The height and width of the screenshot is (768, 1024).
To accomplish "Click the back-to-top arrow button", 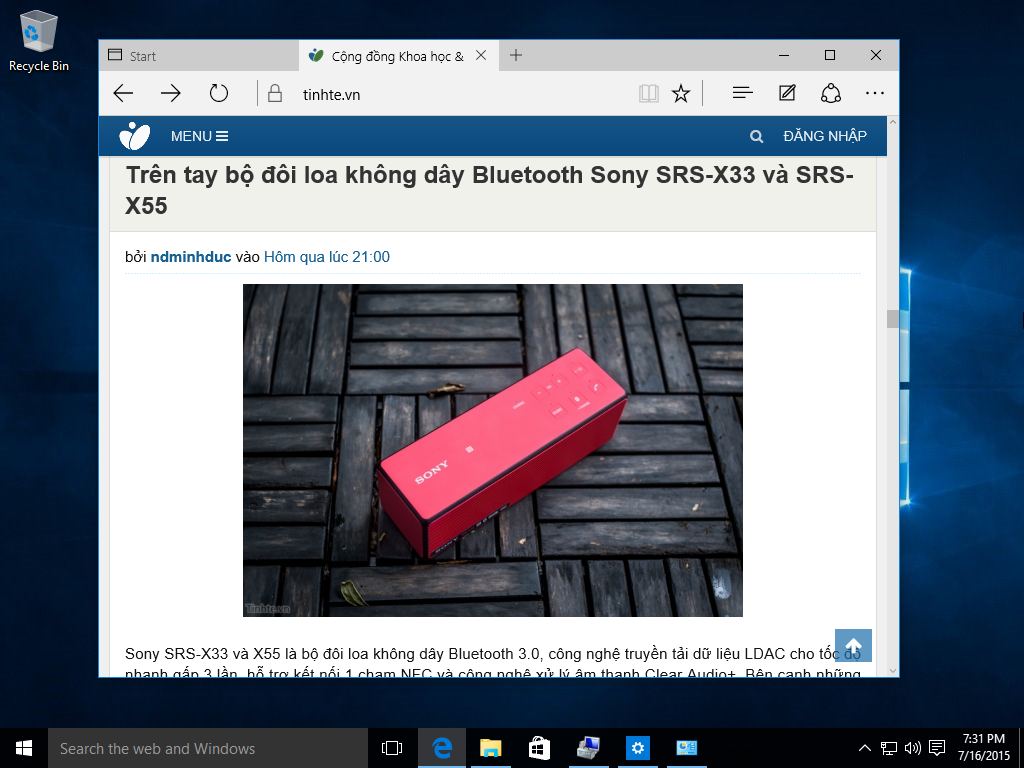I will (853, 645).
